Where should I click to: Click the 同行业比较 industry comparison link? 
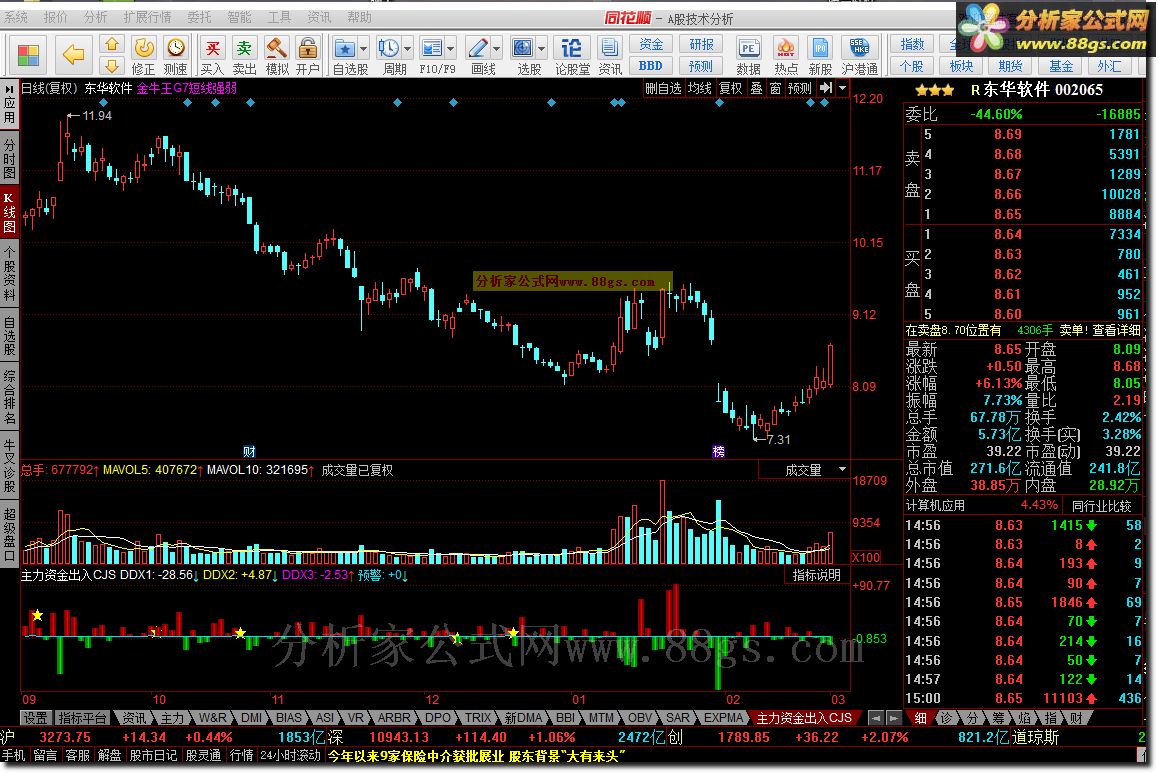(x=1101, y=506)
